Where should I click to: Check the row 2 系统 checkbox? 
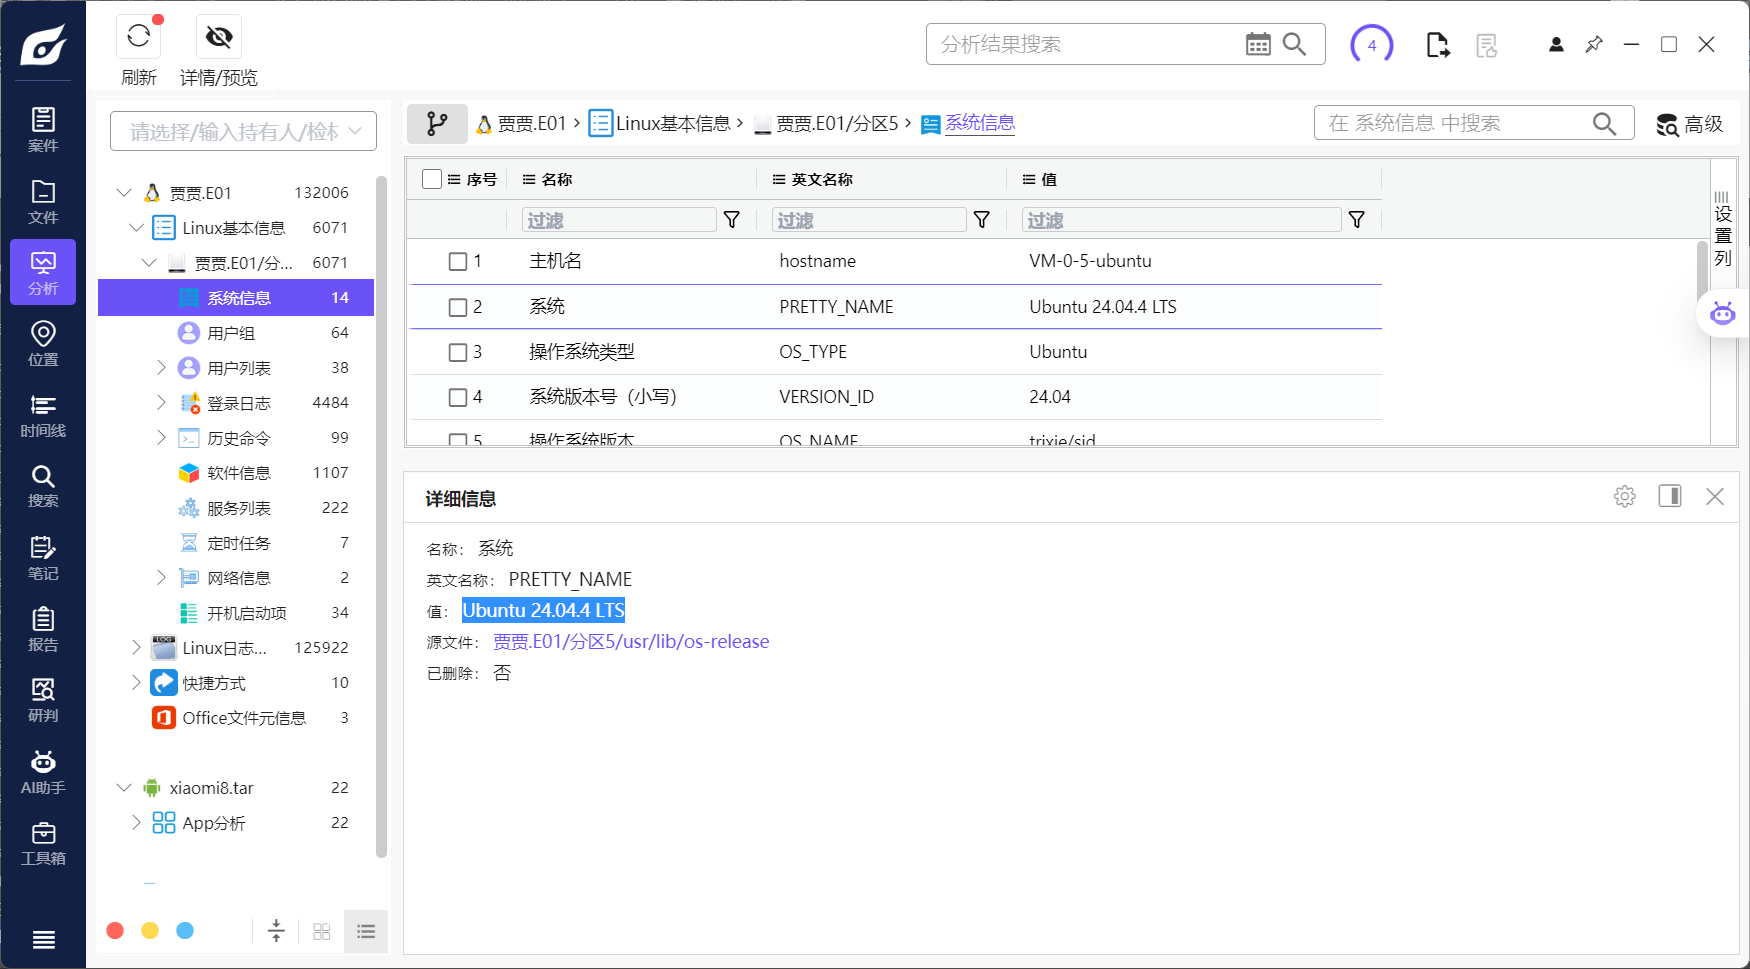(458, 307)
